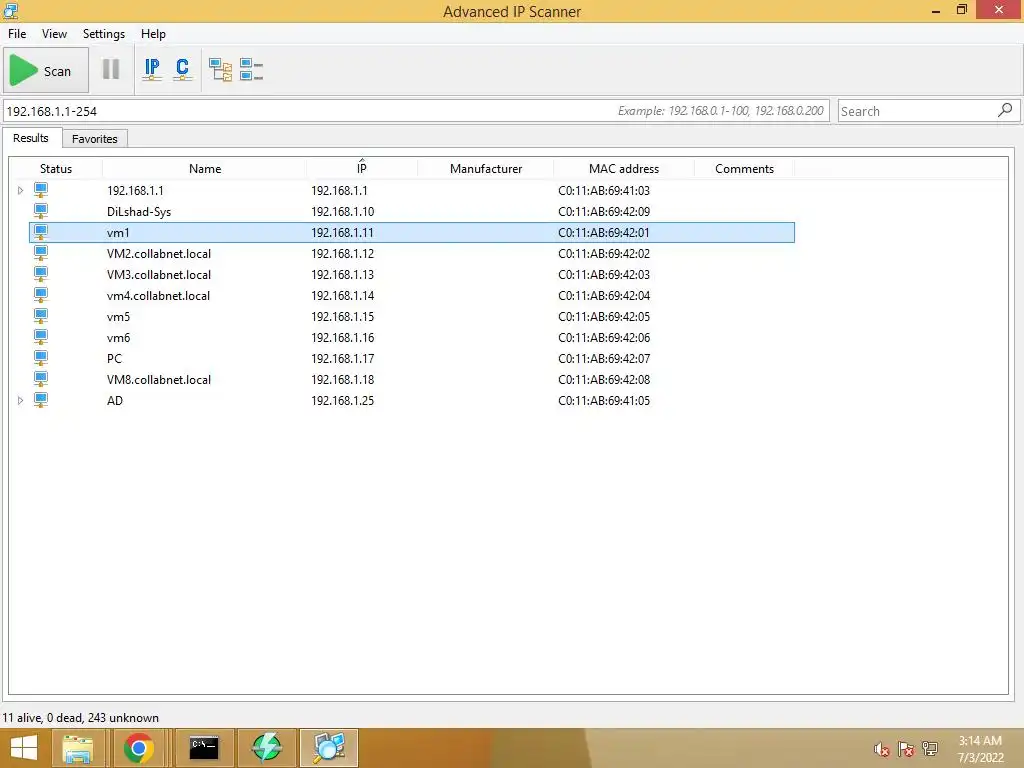1024x768 pixels.
Task: Click the Collapse all list icon
Action: point(251,69)
